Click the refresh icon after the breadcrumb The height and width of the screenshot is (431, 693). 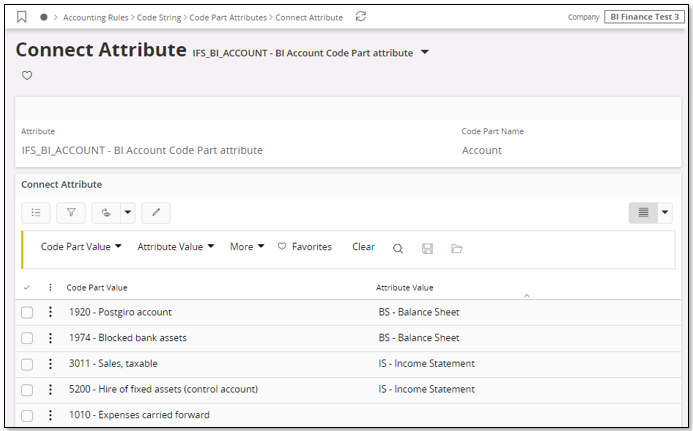(361, 17)
